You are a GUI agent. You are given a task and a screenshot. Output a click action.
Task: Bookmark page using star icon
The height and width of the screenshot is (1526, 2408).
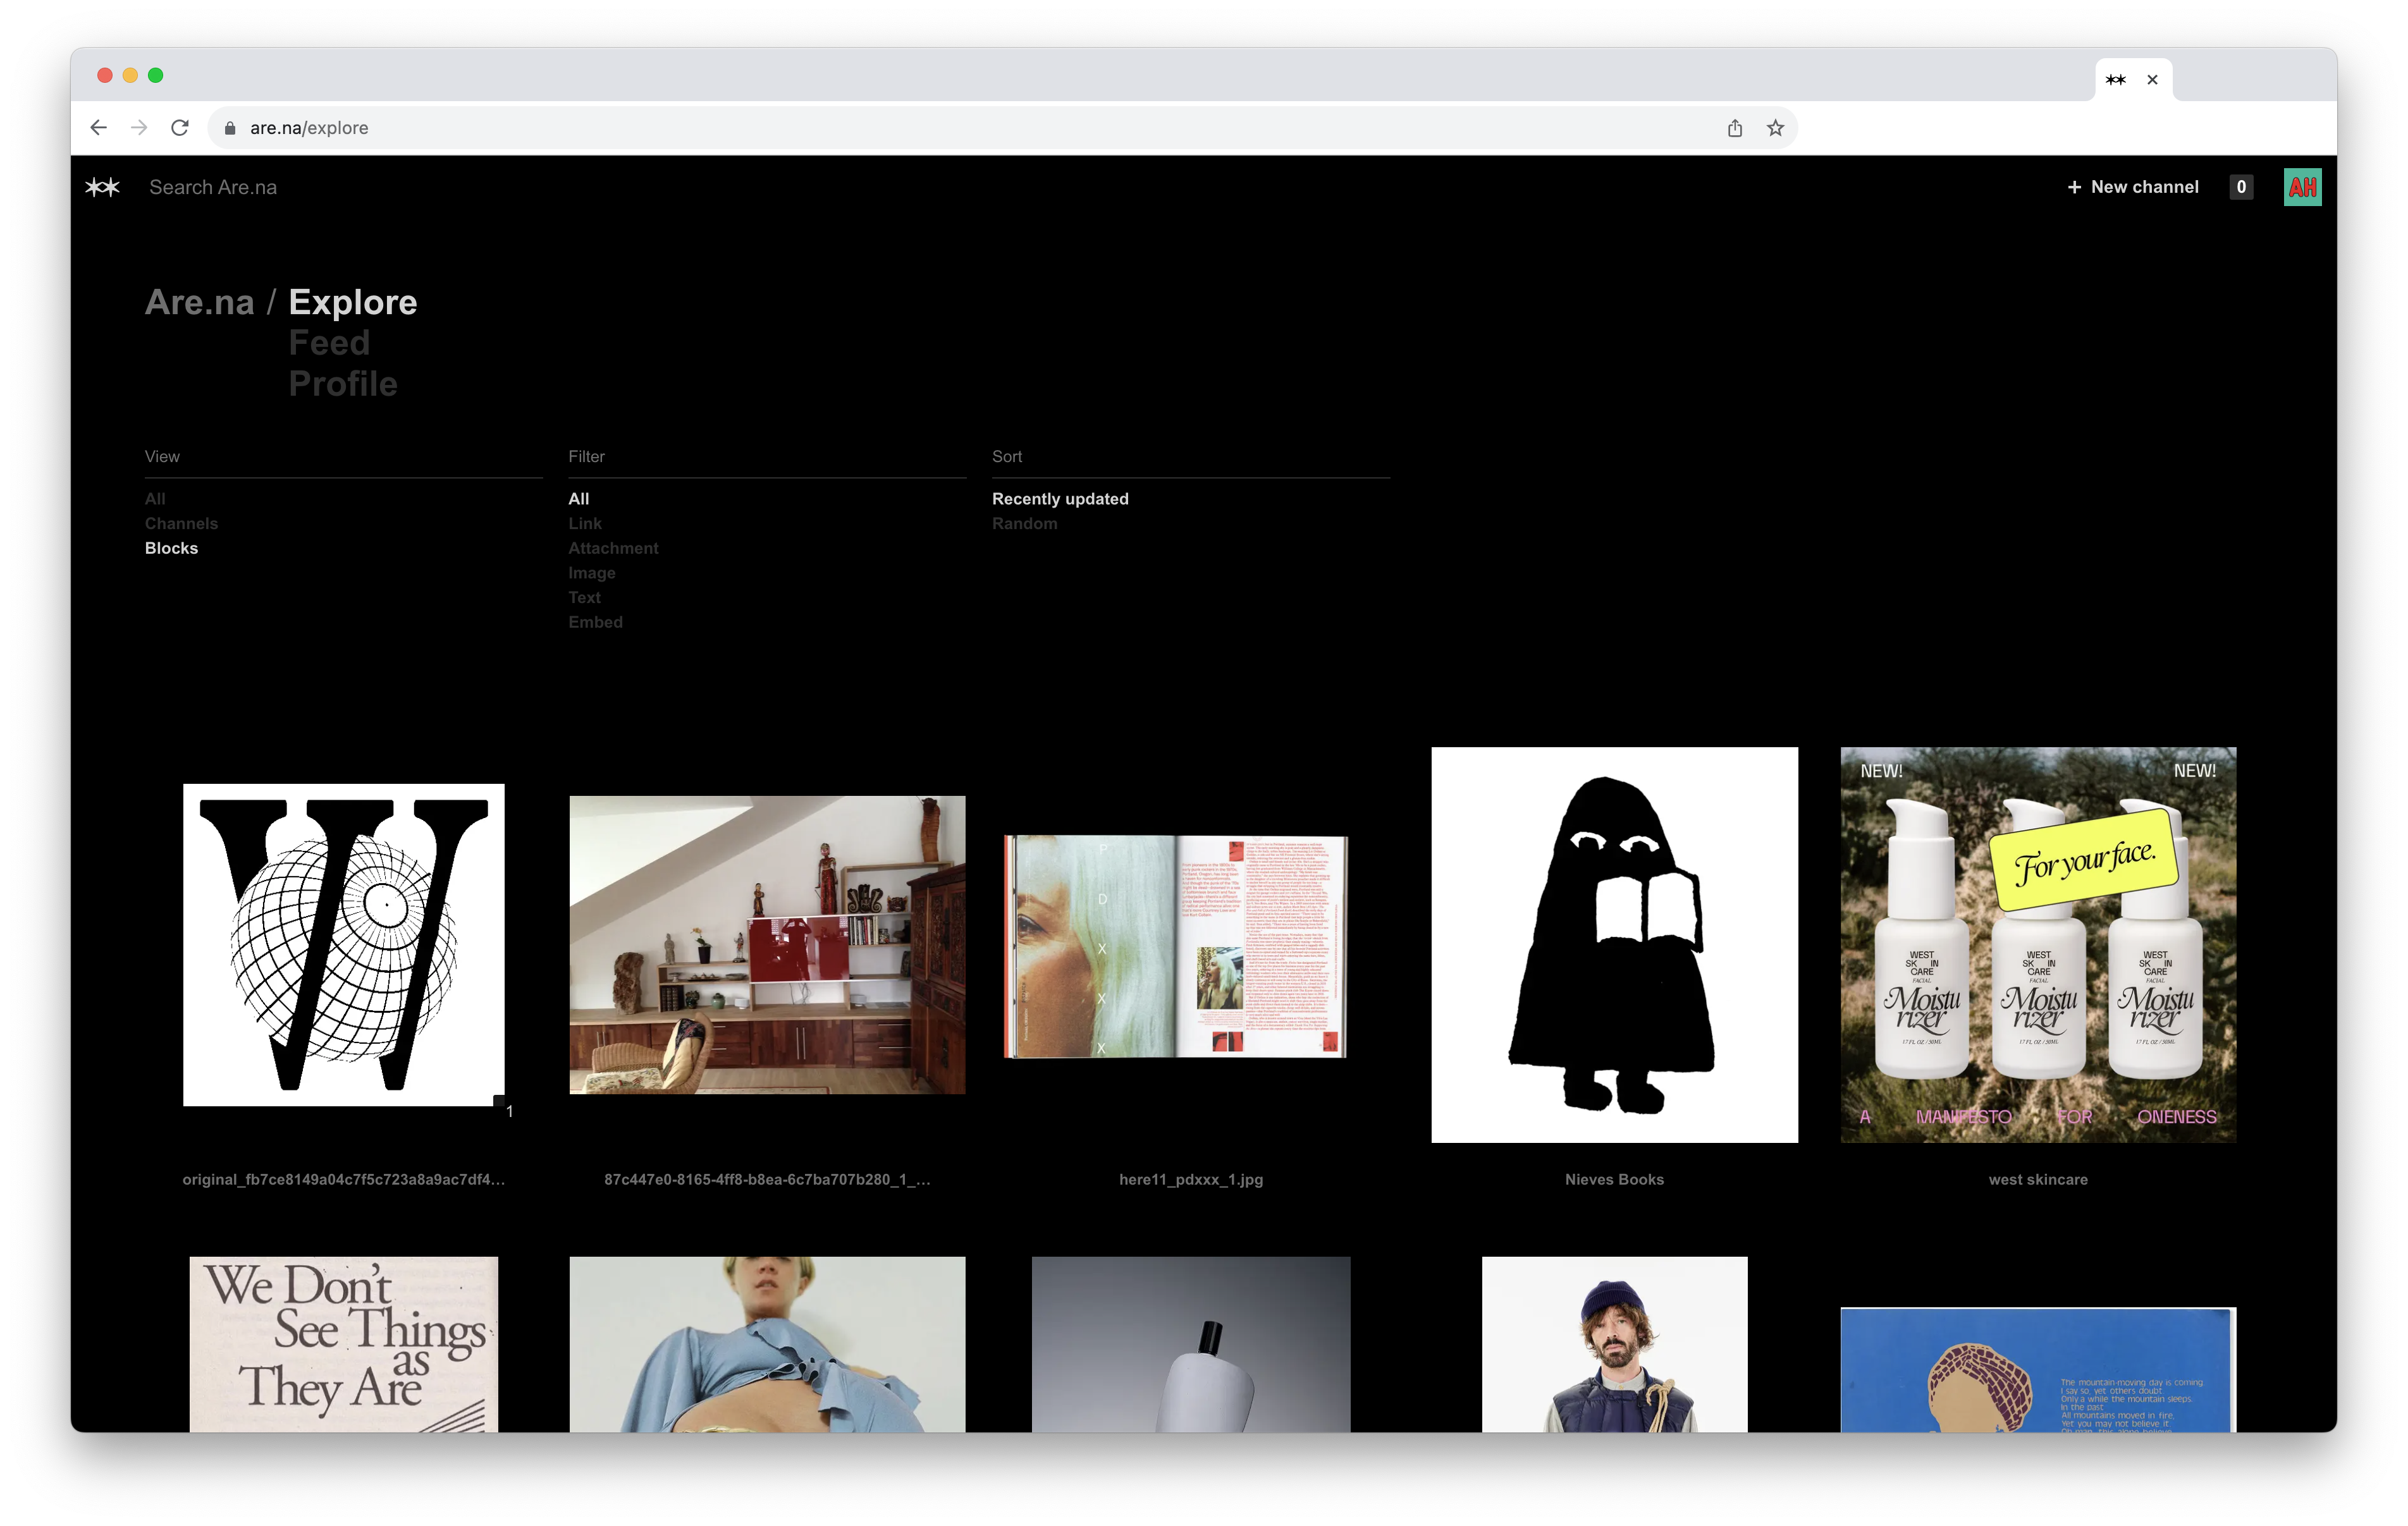pyautogui.click(x=1775, y=128)
